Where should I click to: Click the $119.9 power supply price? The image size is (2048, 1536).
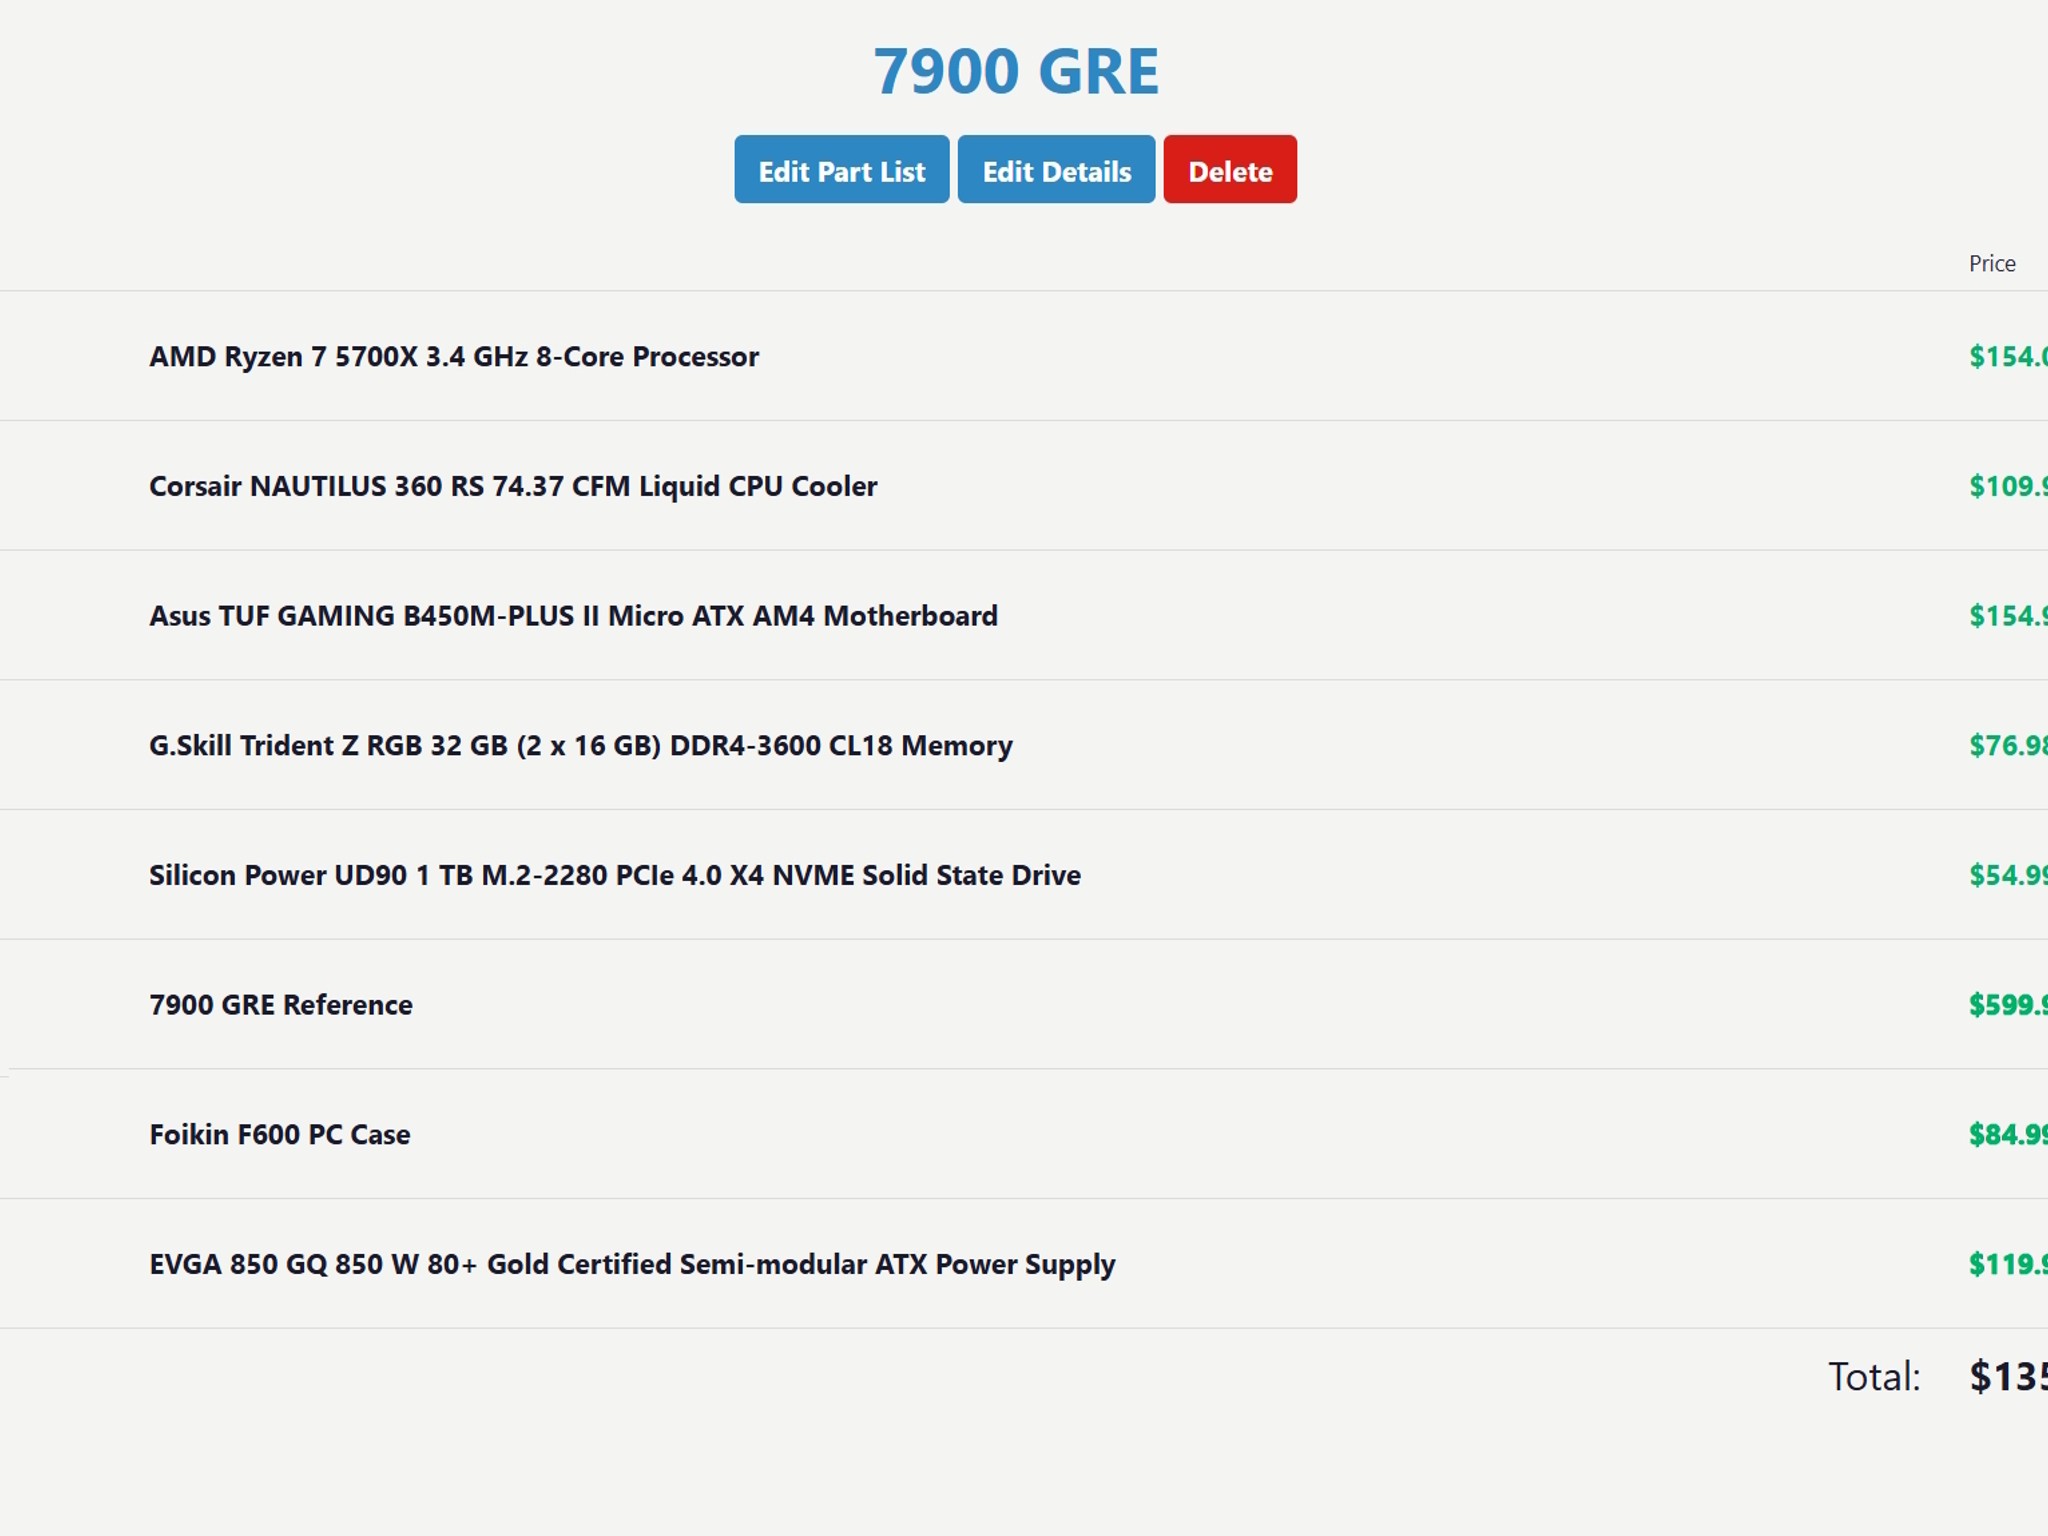coord(2008,1265)
